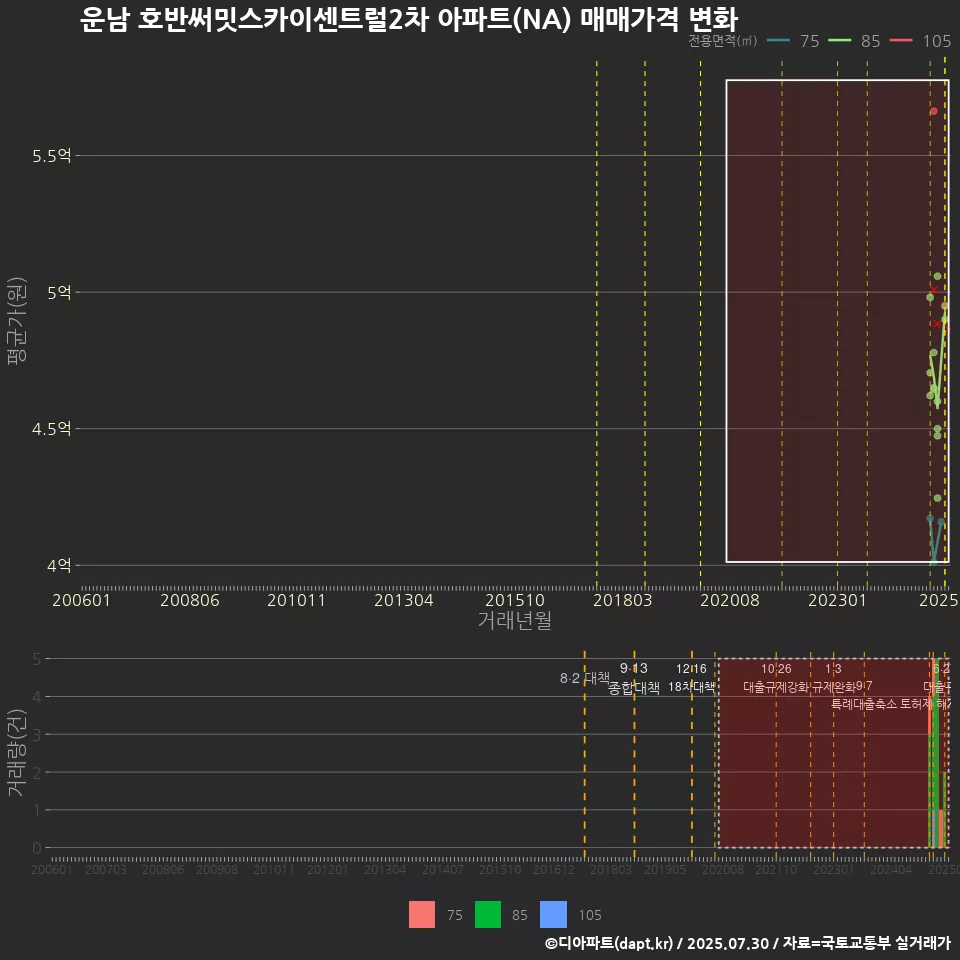Click the chart title mentioning 매매가격 변화
Image resolution: width=960 pixels, height=960 pixels.
pyautogui.click(x=409, y=20)
